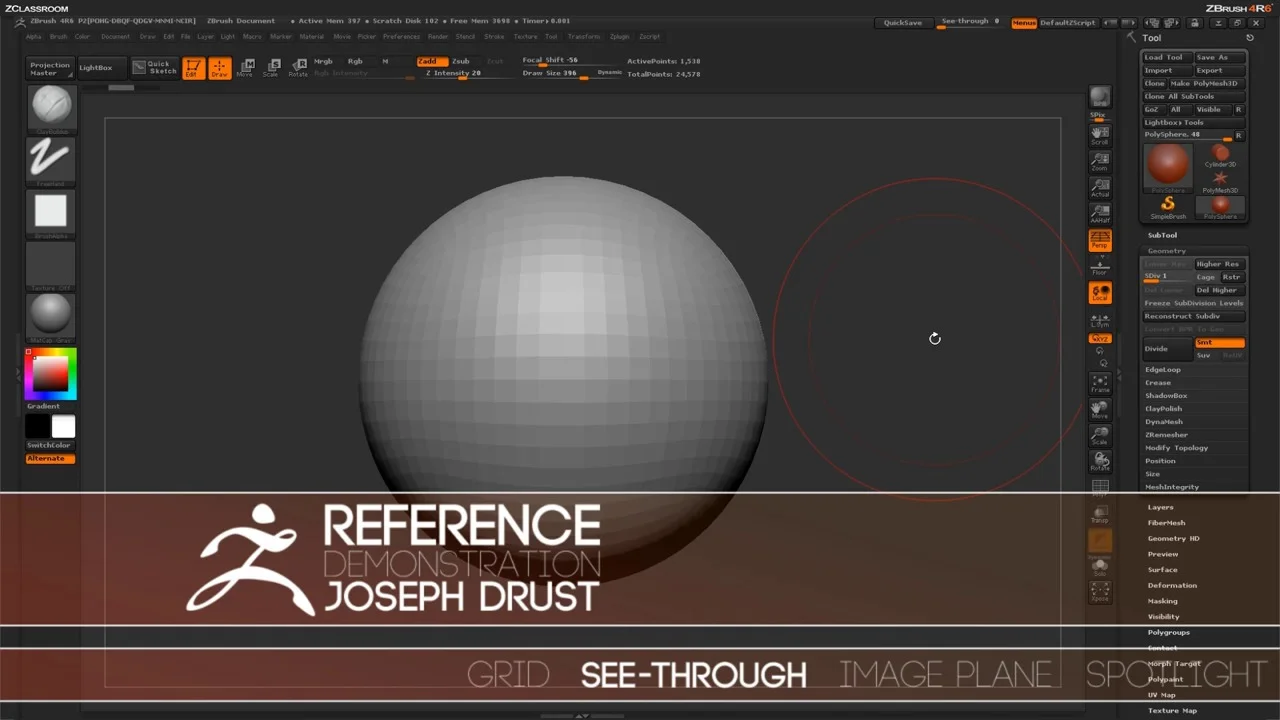Expand the SubTool palette section
Image resolution: width=1280 pixels, height=720 pixels.
(x=1162, y=236)
